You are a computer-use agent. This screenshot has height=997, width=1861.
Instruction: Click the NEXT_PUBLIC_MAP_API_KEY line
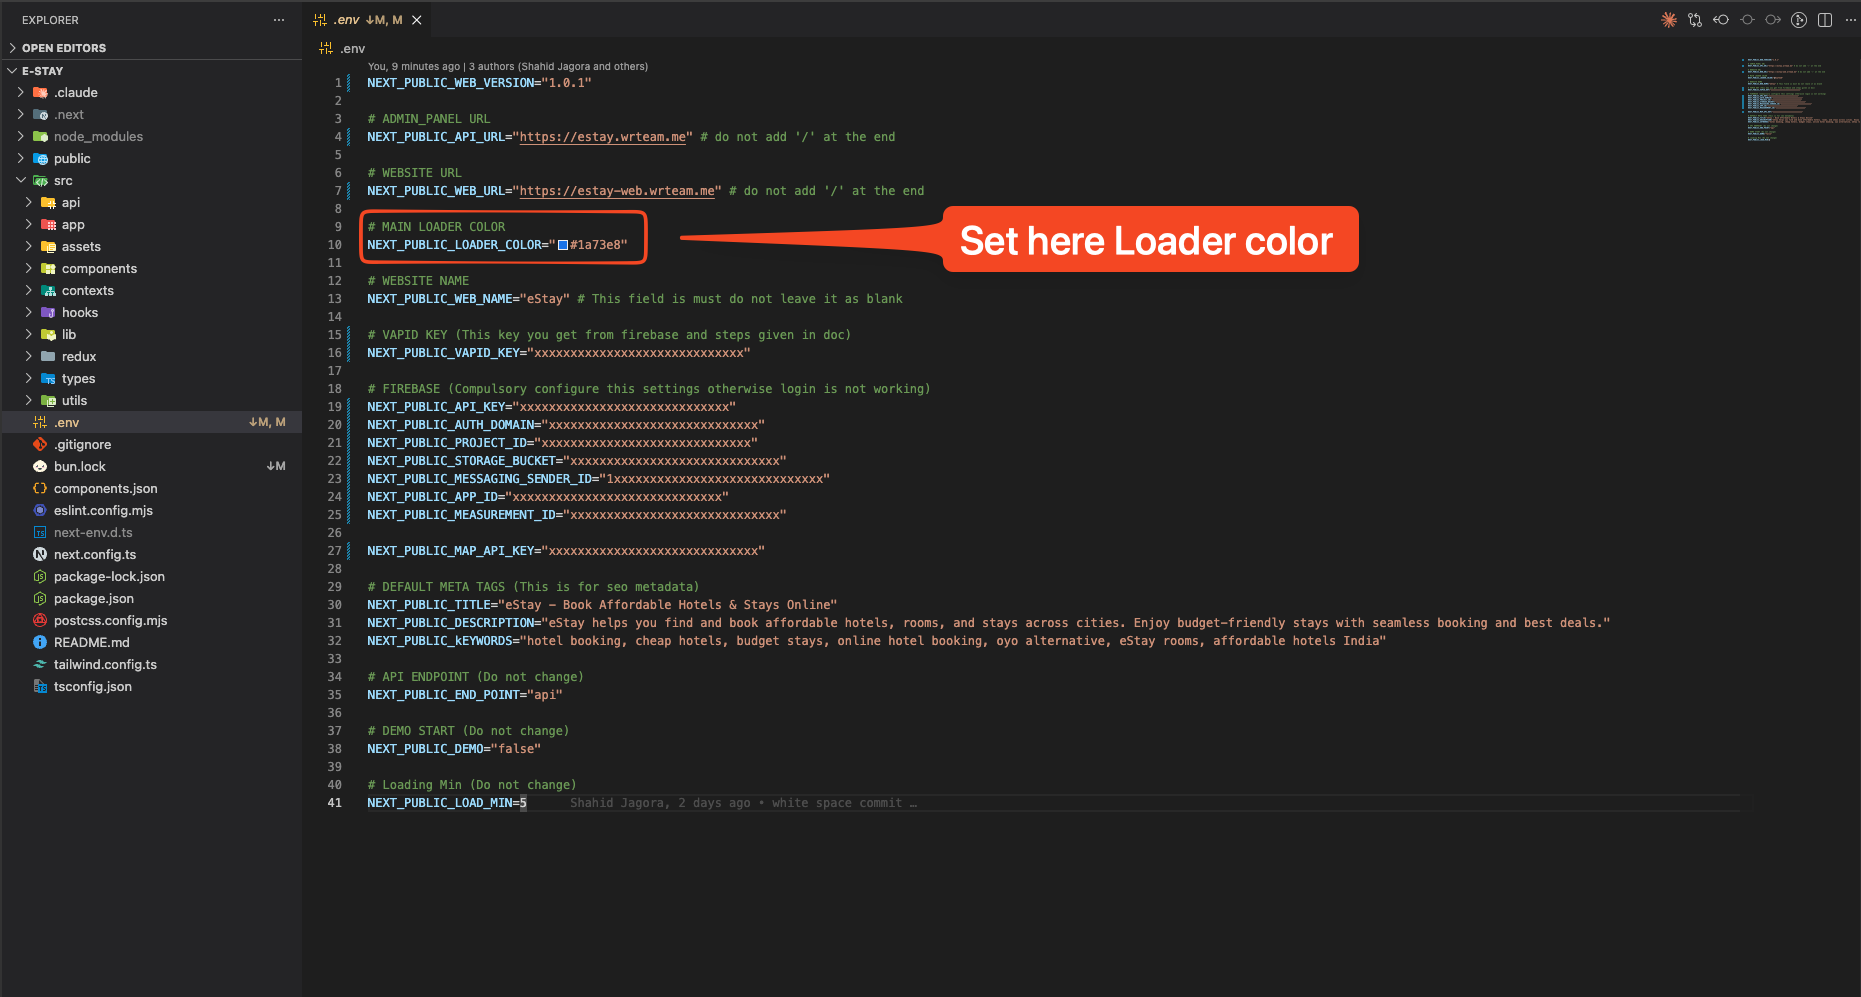(x=565, y=551)
